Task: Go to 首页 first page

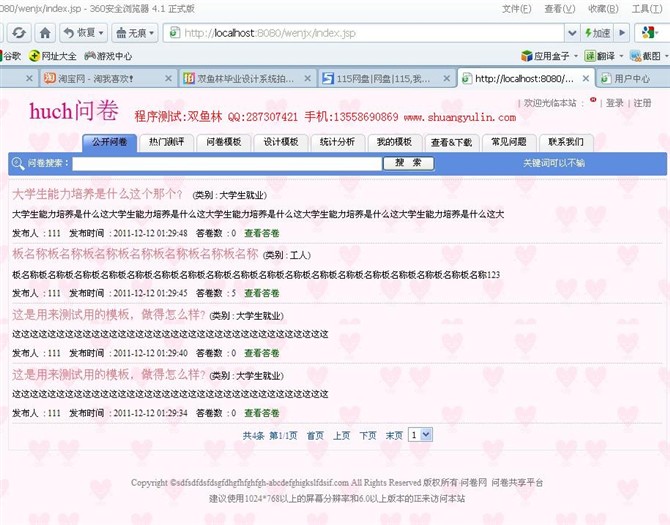Action: (x=315, y=435)
